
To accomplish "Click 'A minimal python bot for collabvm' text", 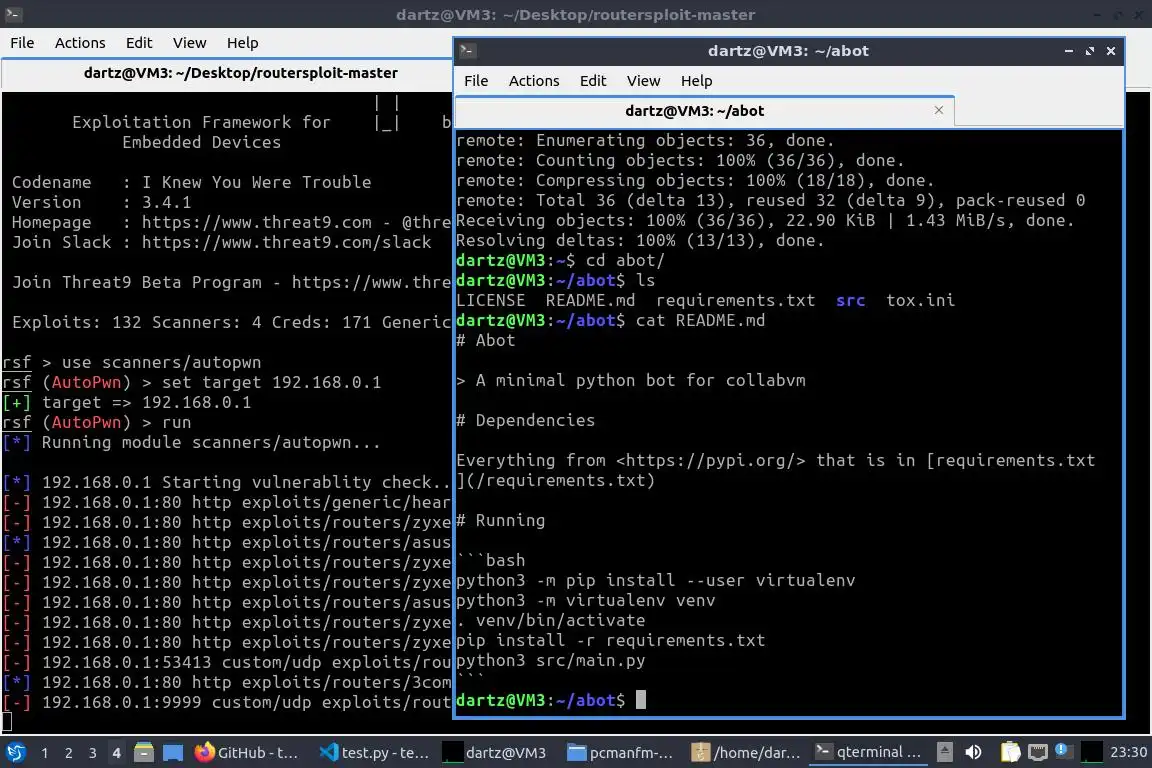I will pos(640,381).
